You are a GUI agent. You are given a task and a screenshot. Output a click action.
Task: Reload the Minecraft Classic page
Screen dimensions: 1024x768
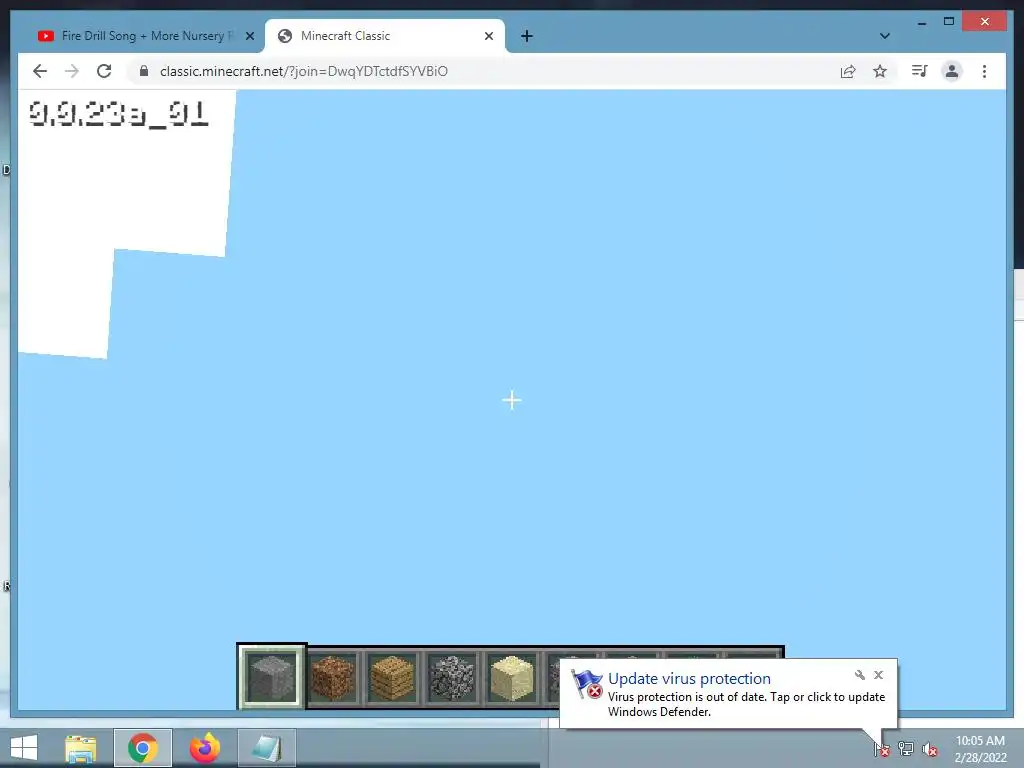click(x=104, y=71)
